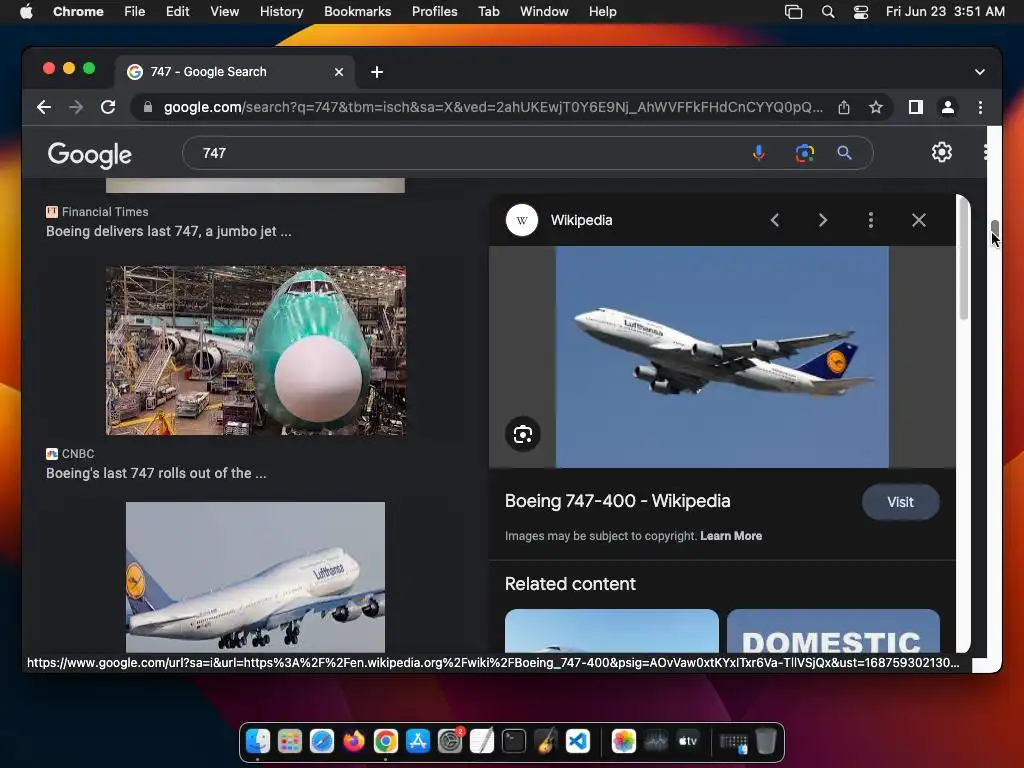The image size is (1024, 768).
Task: Open the Financial Times Boeing result link
Action: tap(168, 231)
